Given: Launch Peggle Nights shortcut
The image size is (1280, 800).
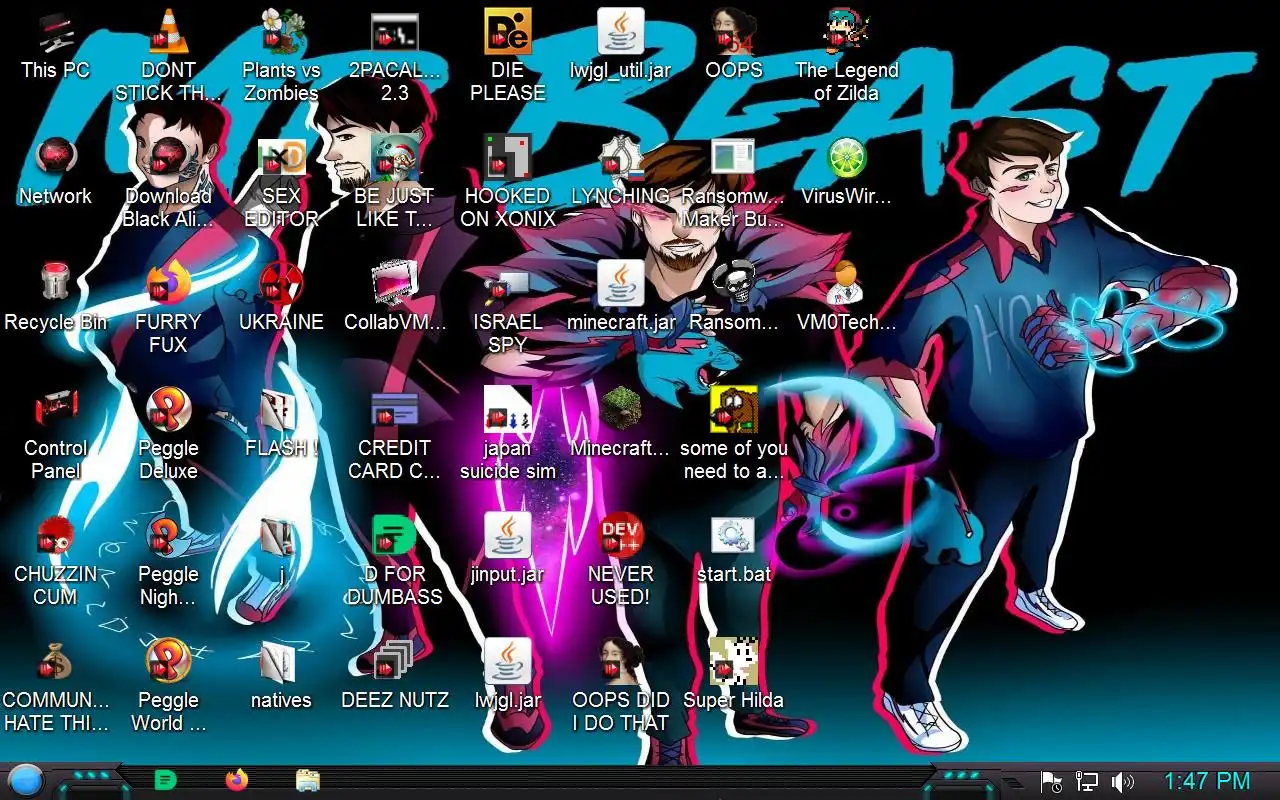Looking at the screenshot, I should point(168,537).
